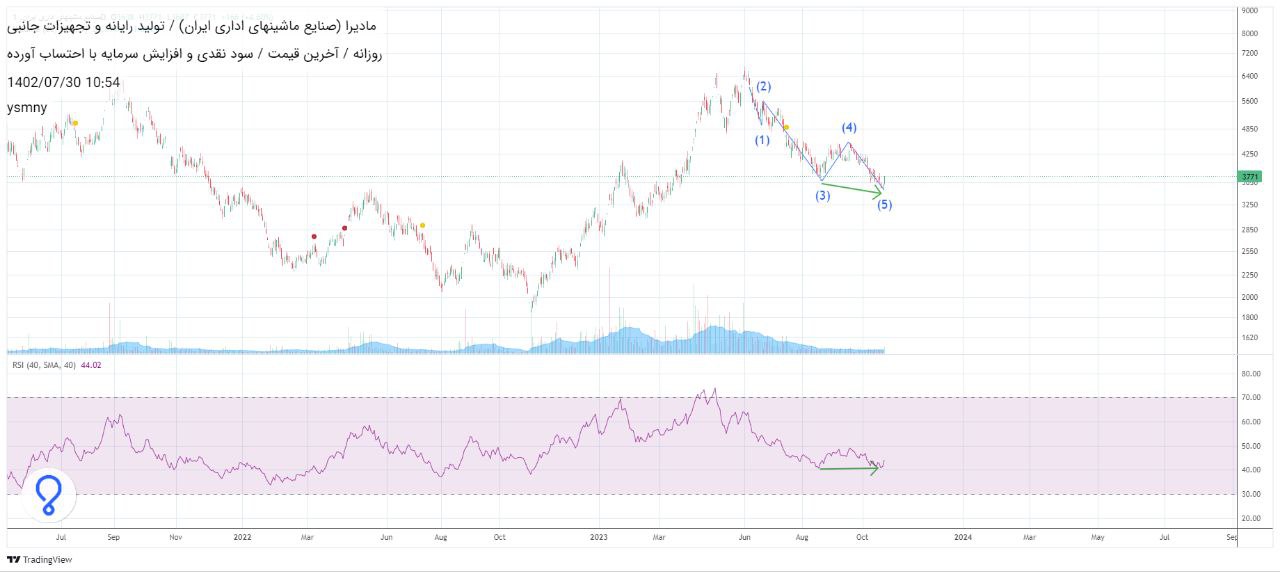Click the 70.00 level on RSI scale
1280x572 pixels.
pyautogui.click(x=1248, y=398)
